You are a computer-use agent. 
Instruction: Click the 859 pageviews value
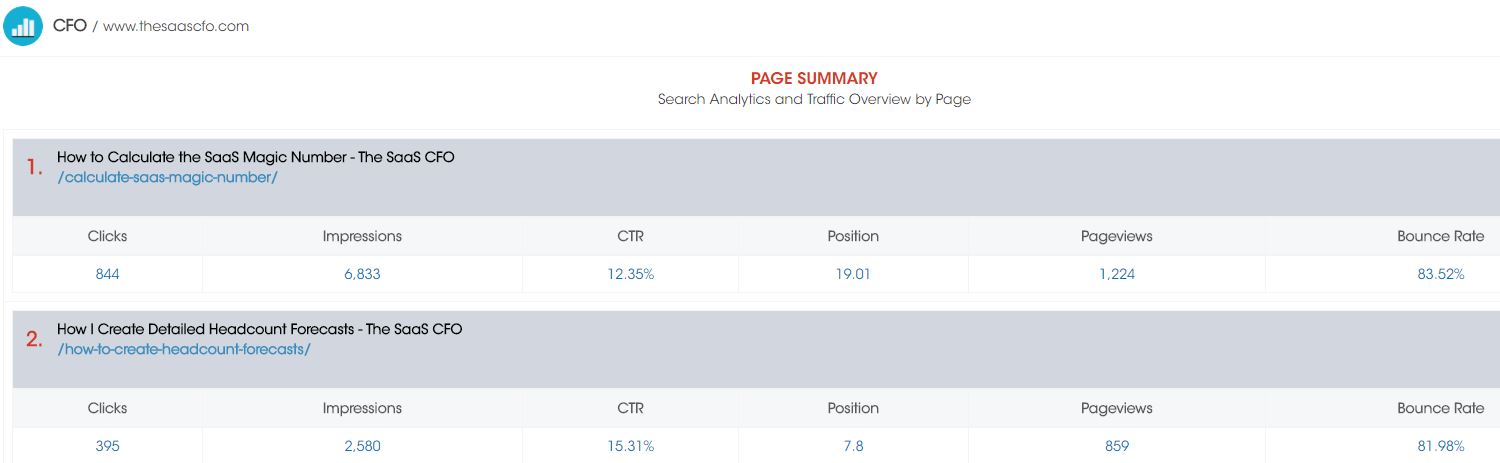pos(1117,446)
